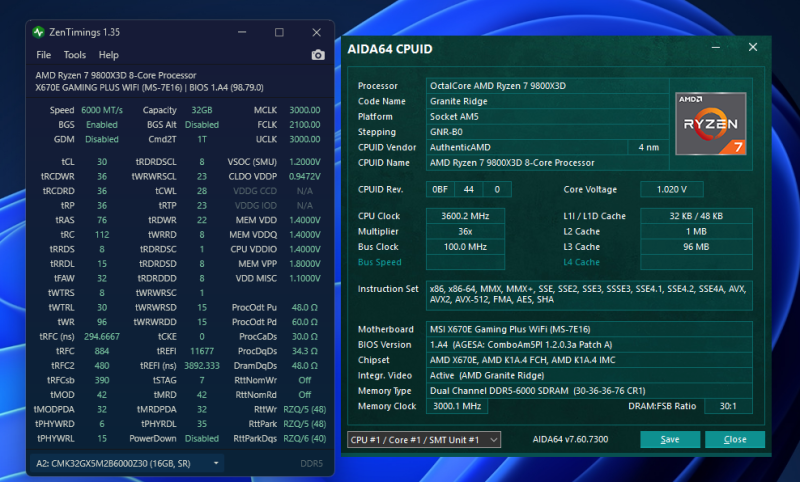Open the File menu in ZenTimings
The height and width of the screenshot is (482, 800).
(x=43, y=55)
